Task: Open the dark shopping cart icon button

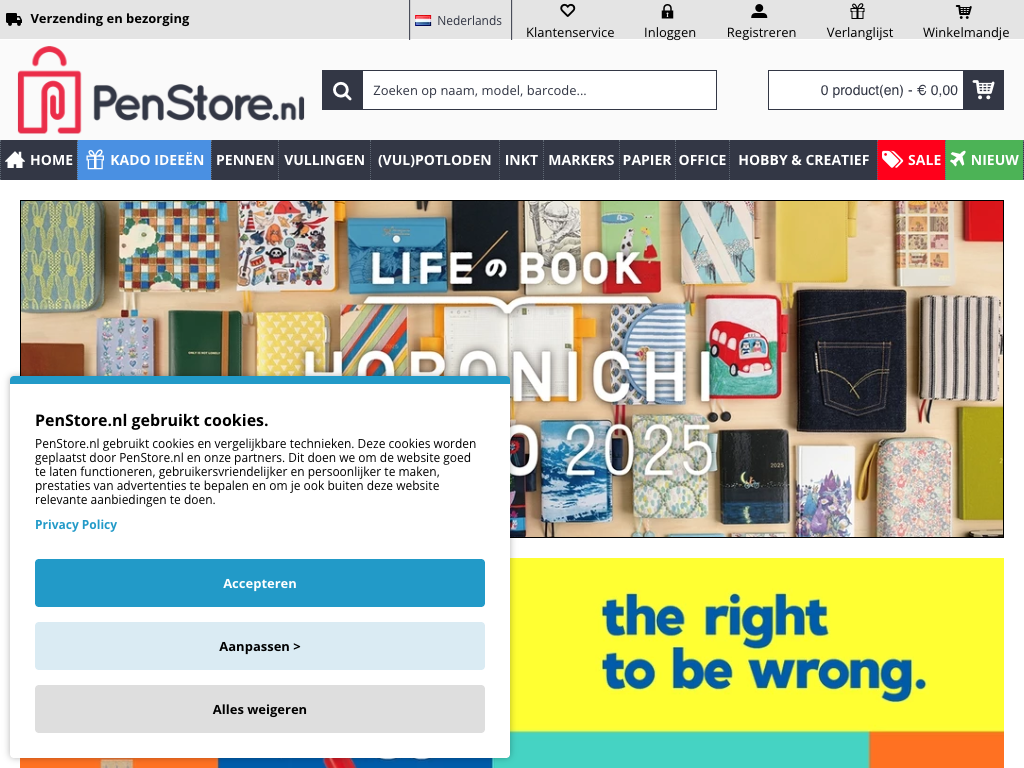Action: [984, 90]
